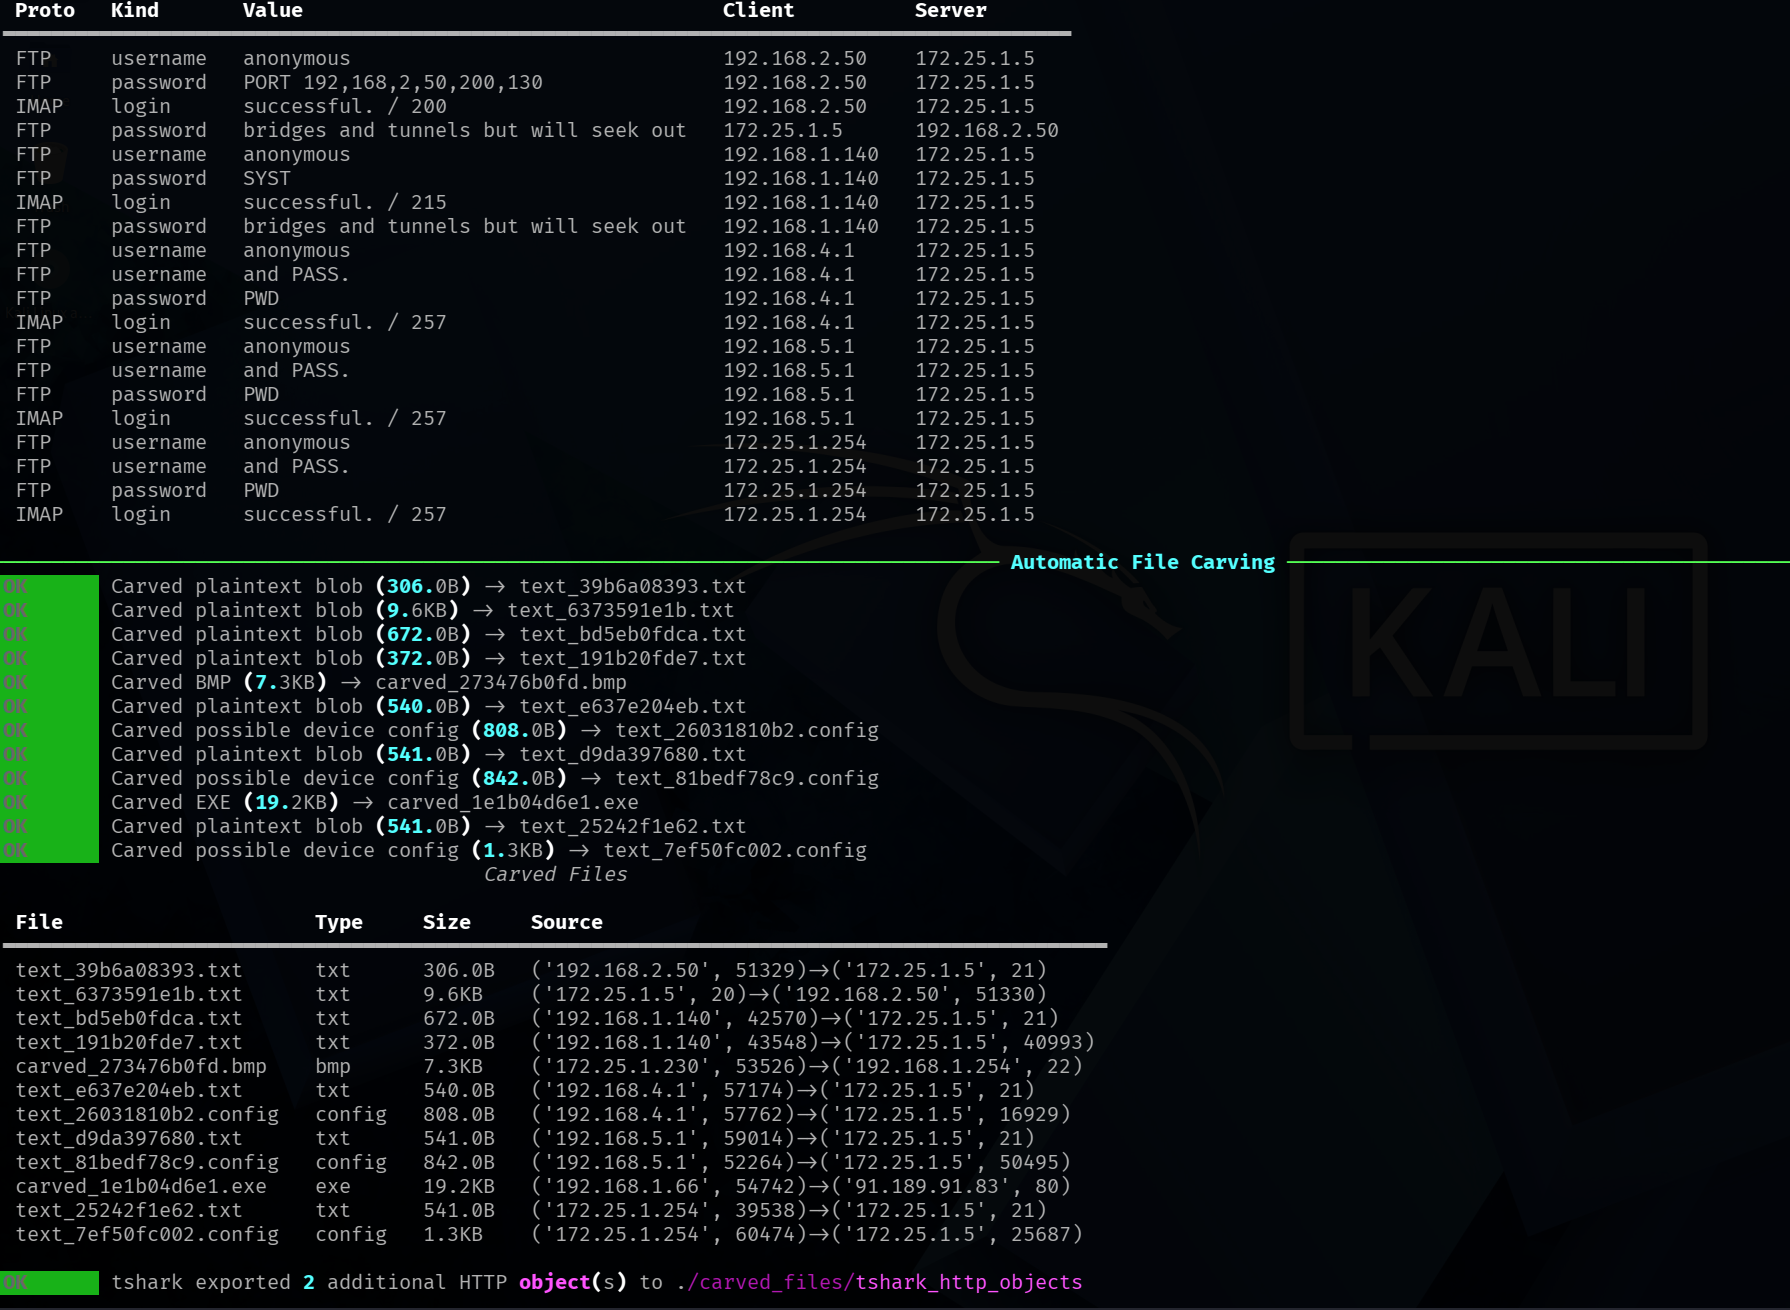
Task: Select the 'Server' column header
Action: (951, 11)
